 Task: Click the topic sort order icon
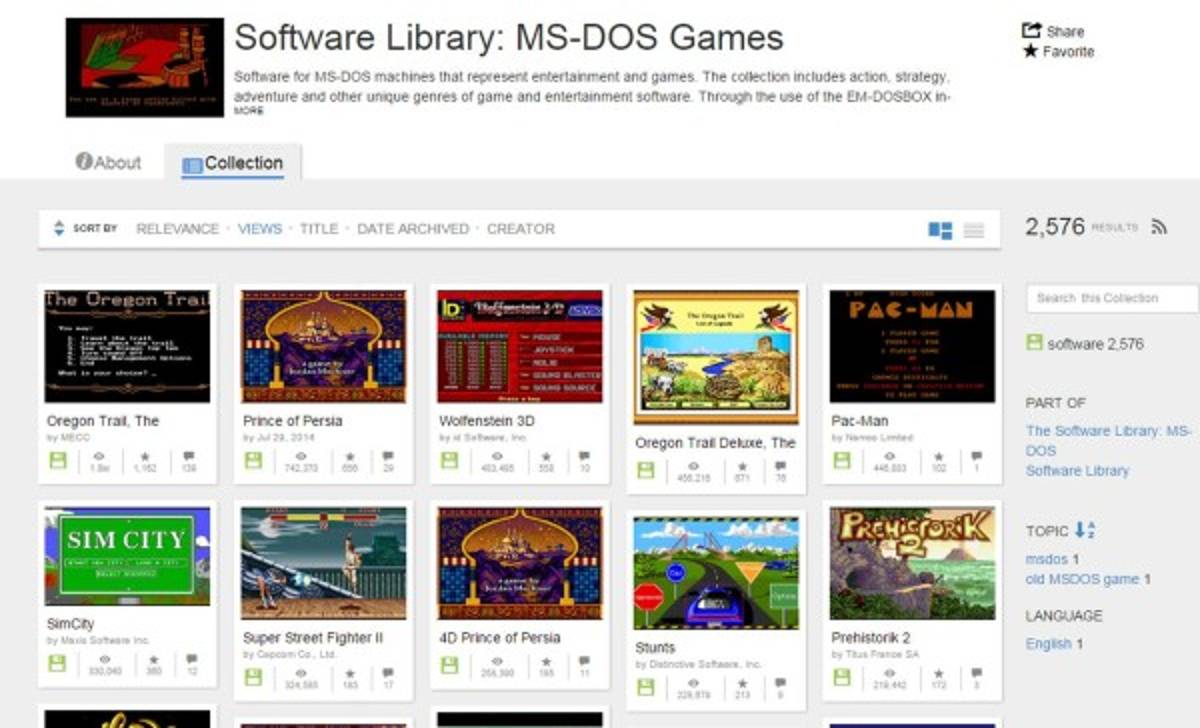click(x=1085, y=531)
